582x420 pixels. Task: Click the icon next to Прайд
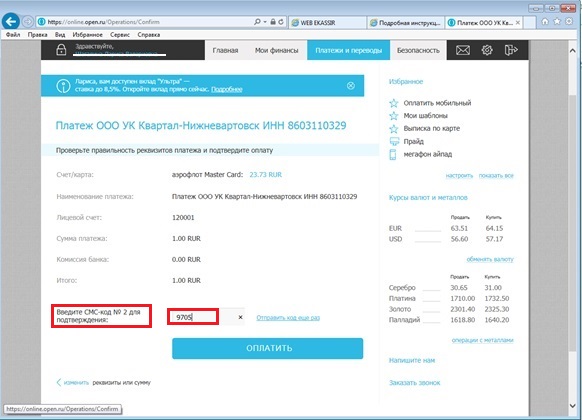click(393, 141)
